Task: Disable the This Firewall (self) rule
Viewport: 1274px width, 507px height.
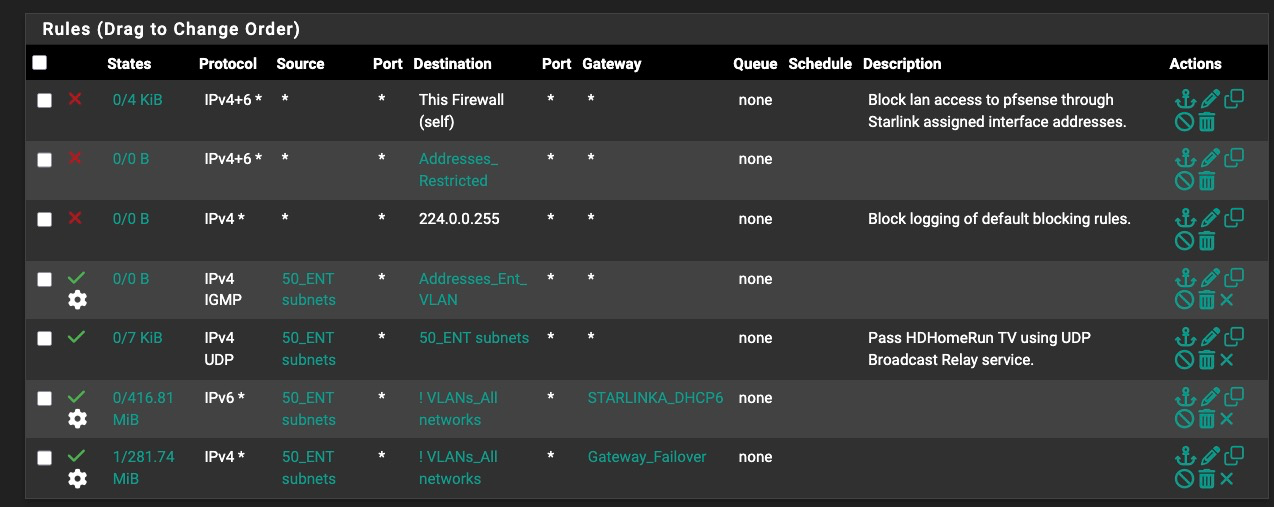Action: pyautogui.click(x=1185, y=122)
